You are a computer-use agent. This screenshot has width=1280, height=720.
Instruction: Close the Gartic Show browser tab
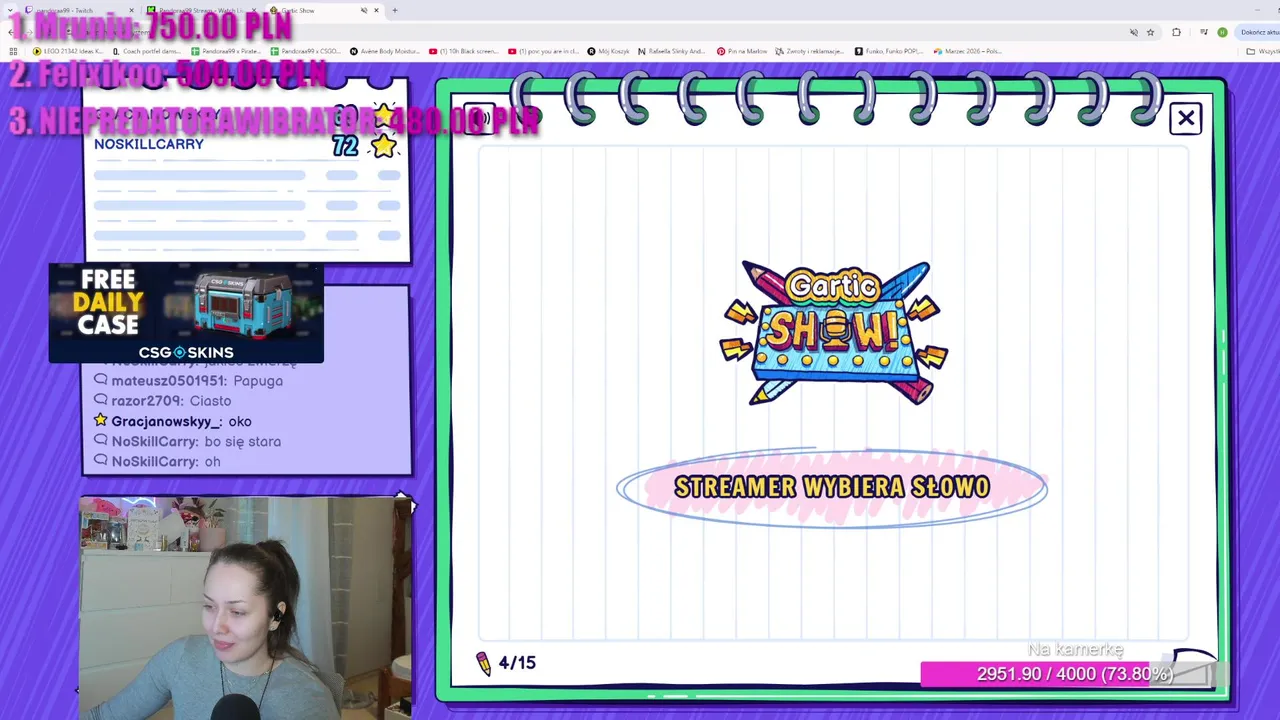point(375,10)
